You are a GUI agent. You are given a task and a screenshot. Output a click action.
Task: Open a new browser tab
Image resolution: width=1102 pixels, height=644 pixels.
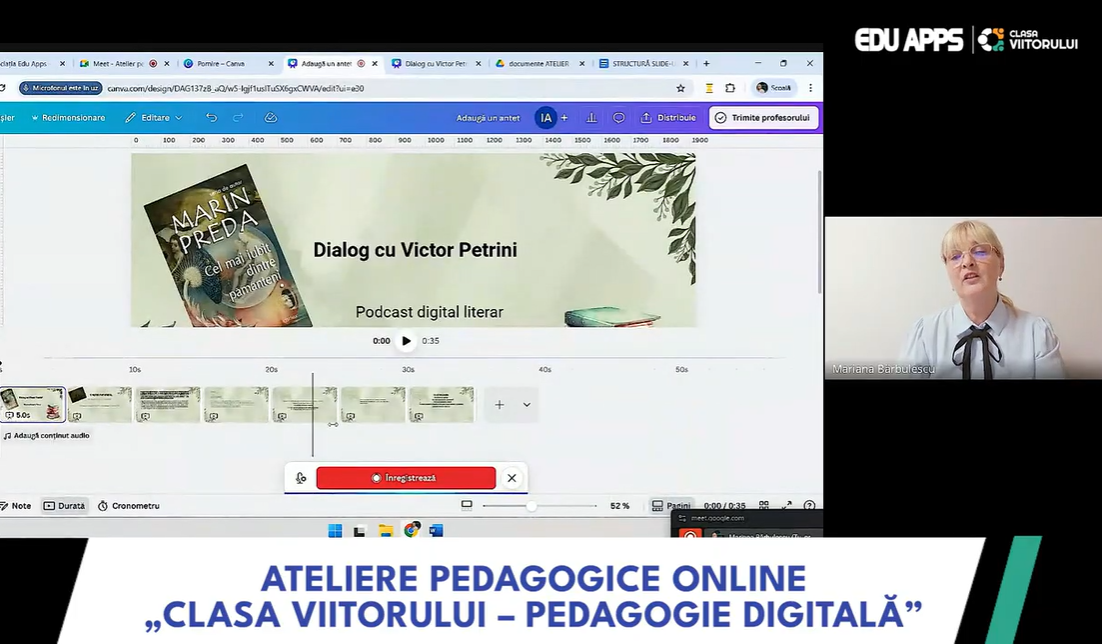pos(706,63)
